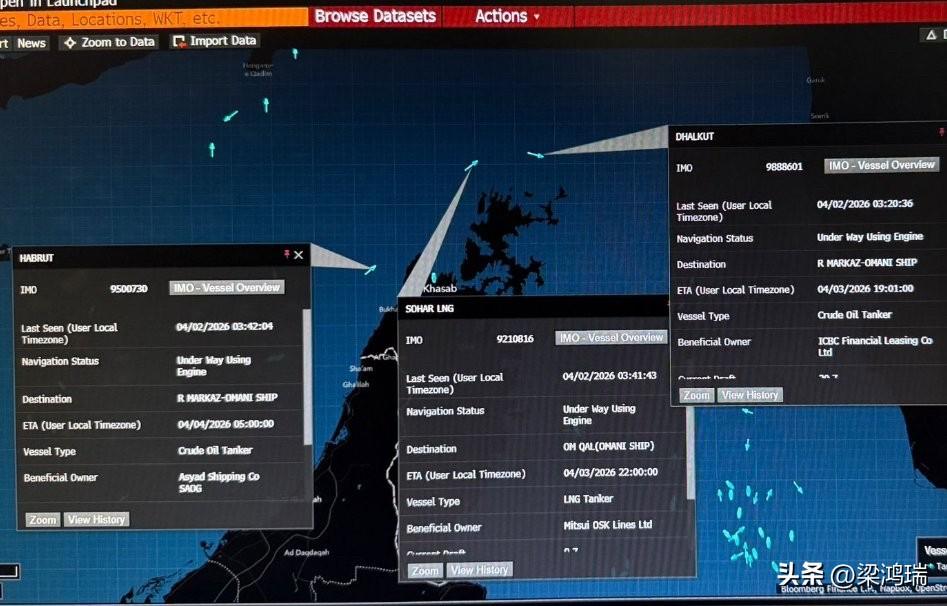Pin the DHALKUT vessel popup
Viewport: 947px width, 606px height.
pos(942,132)
